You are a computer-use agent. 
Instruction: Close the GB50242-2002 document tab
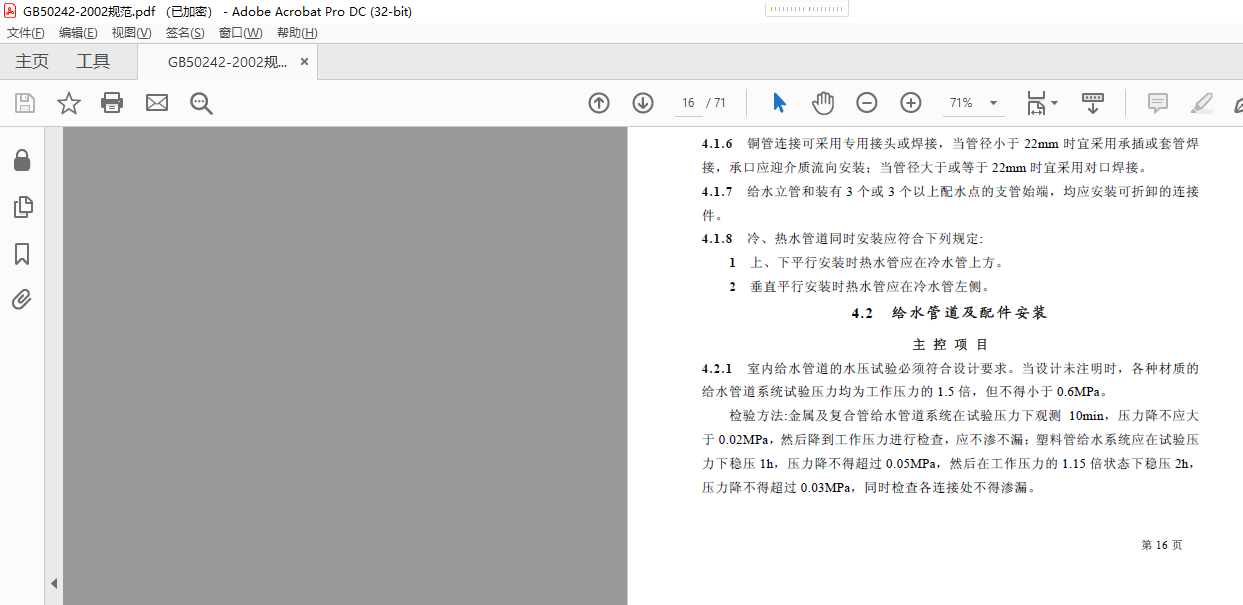[x=305, y=62]
